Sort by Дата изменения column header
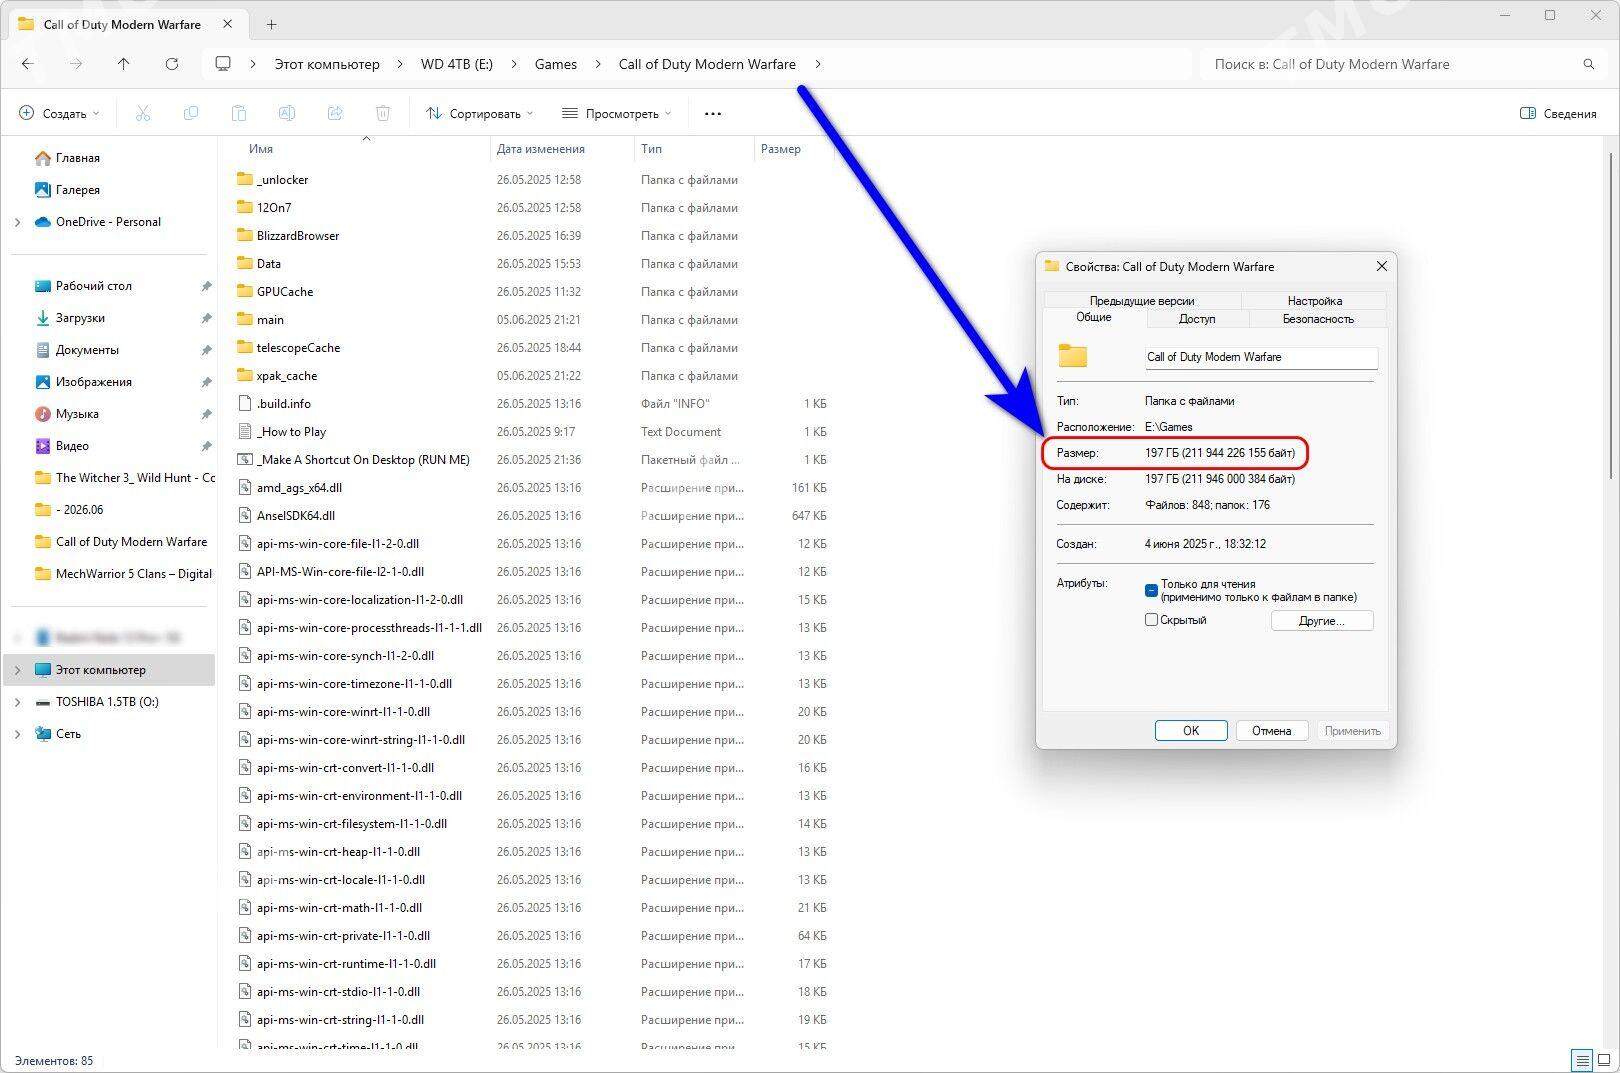This screenshot has height=1073, width=1620. (x=540, y=149)
